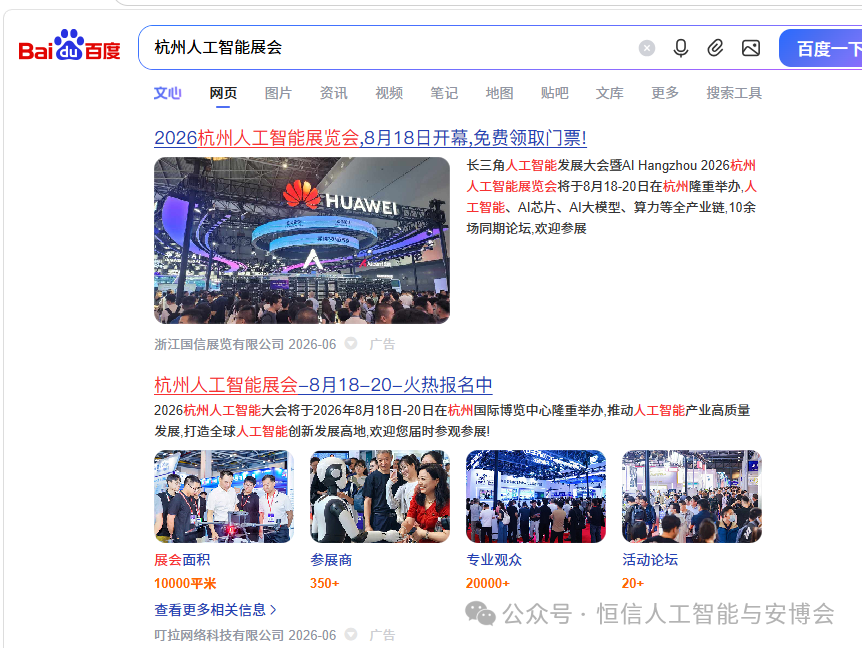Attach a file with paperclip icon
The width and height of the screenshot is (862, 648).
715,48
